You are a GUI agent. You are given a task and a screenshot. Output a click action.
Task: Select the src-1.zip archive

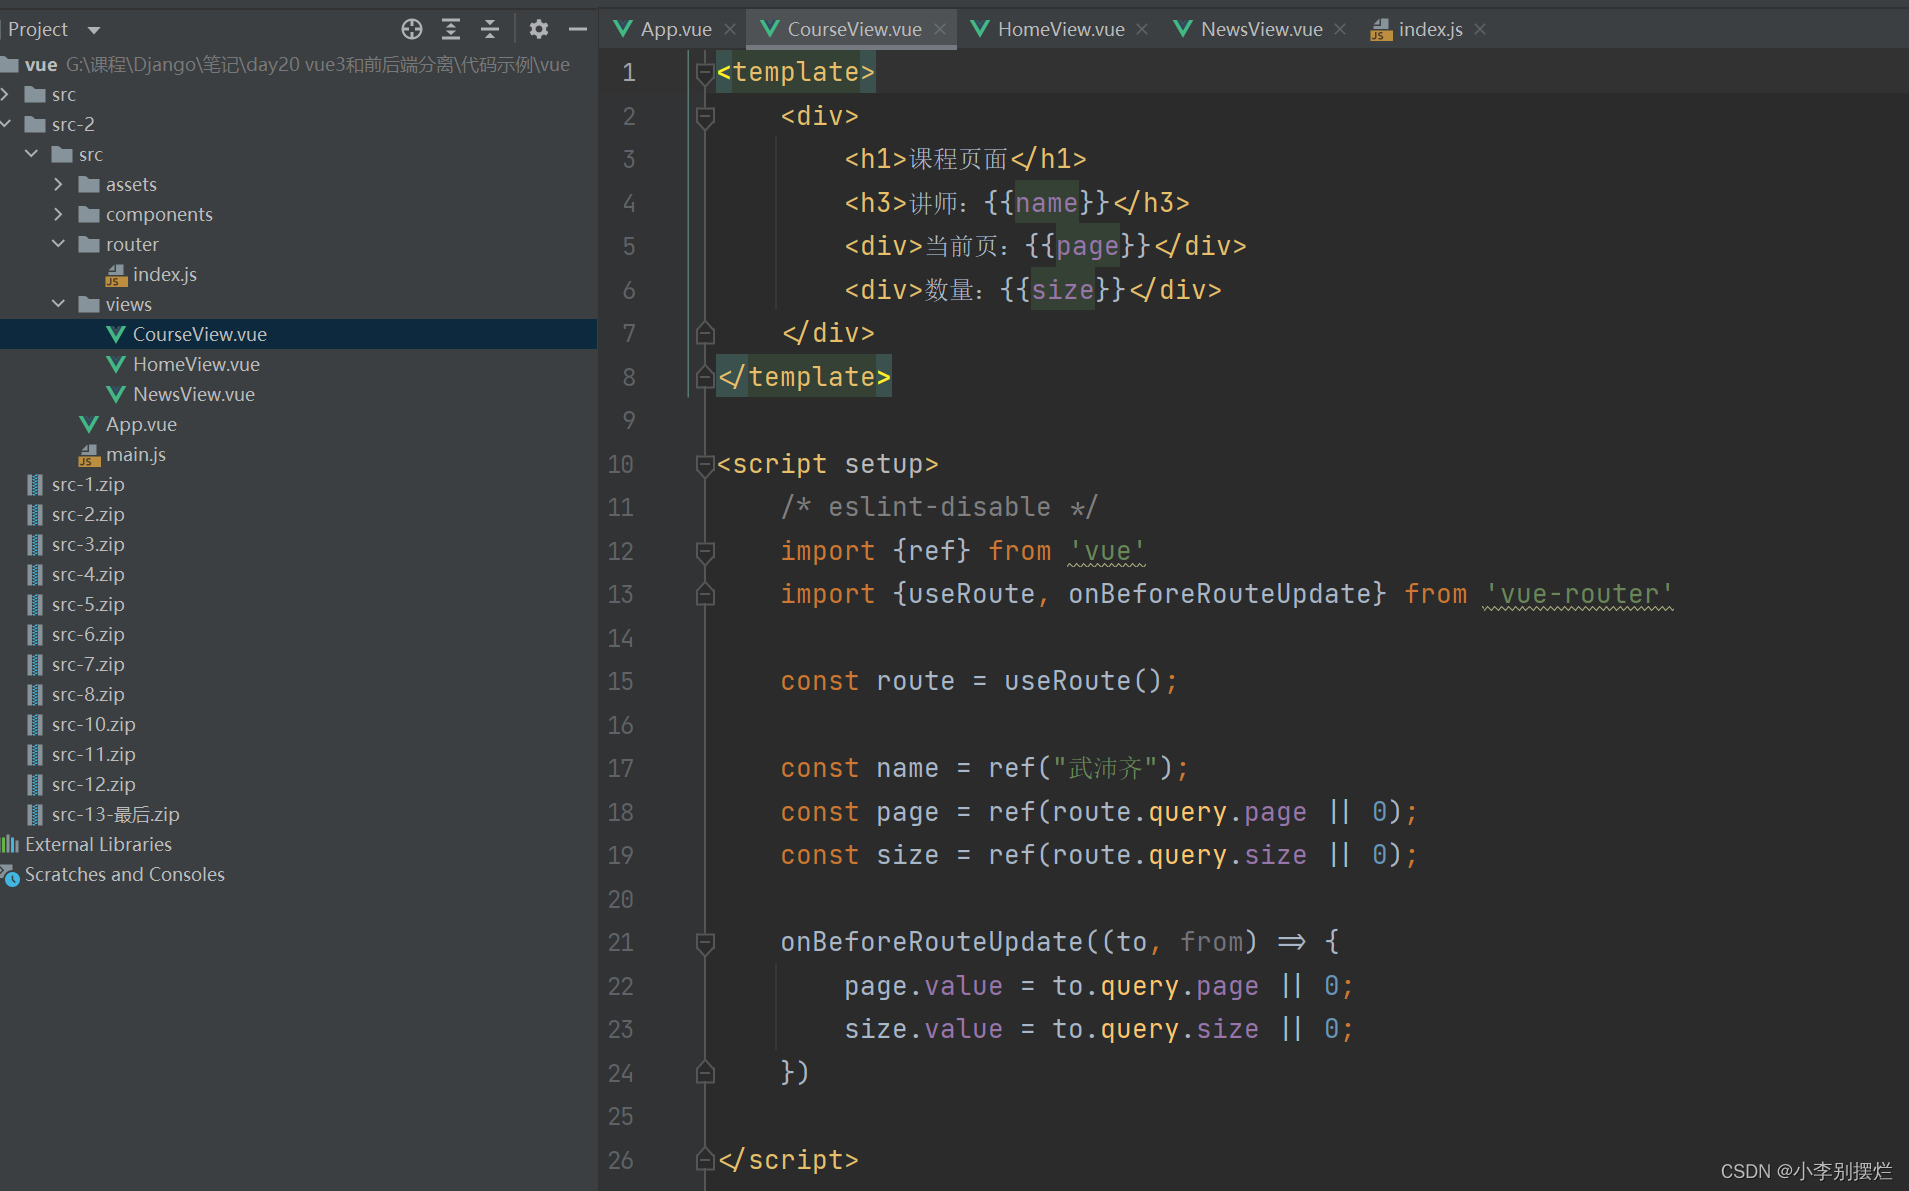click(298, 484)
